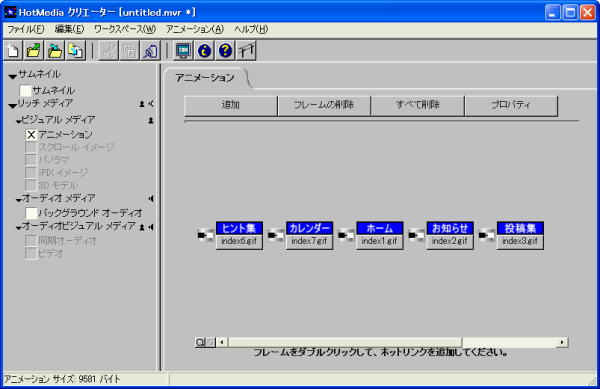This screenshot has width=600, height=389.
Task: Click the magnifier zoom icon beside the scrollbar
Action: (x=200, y=342)
